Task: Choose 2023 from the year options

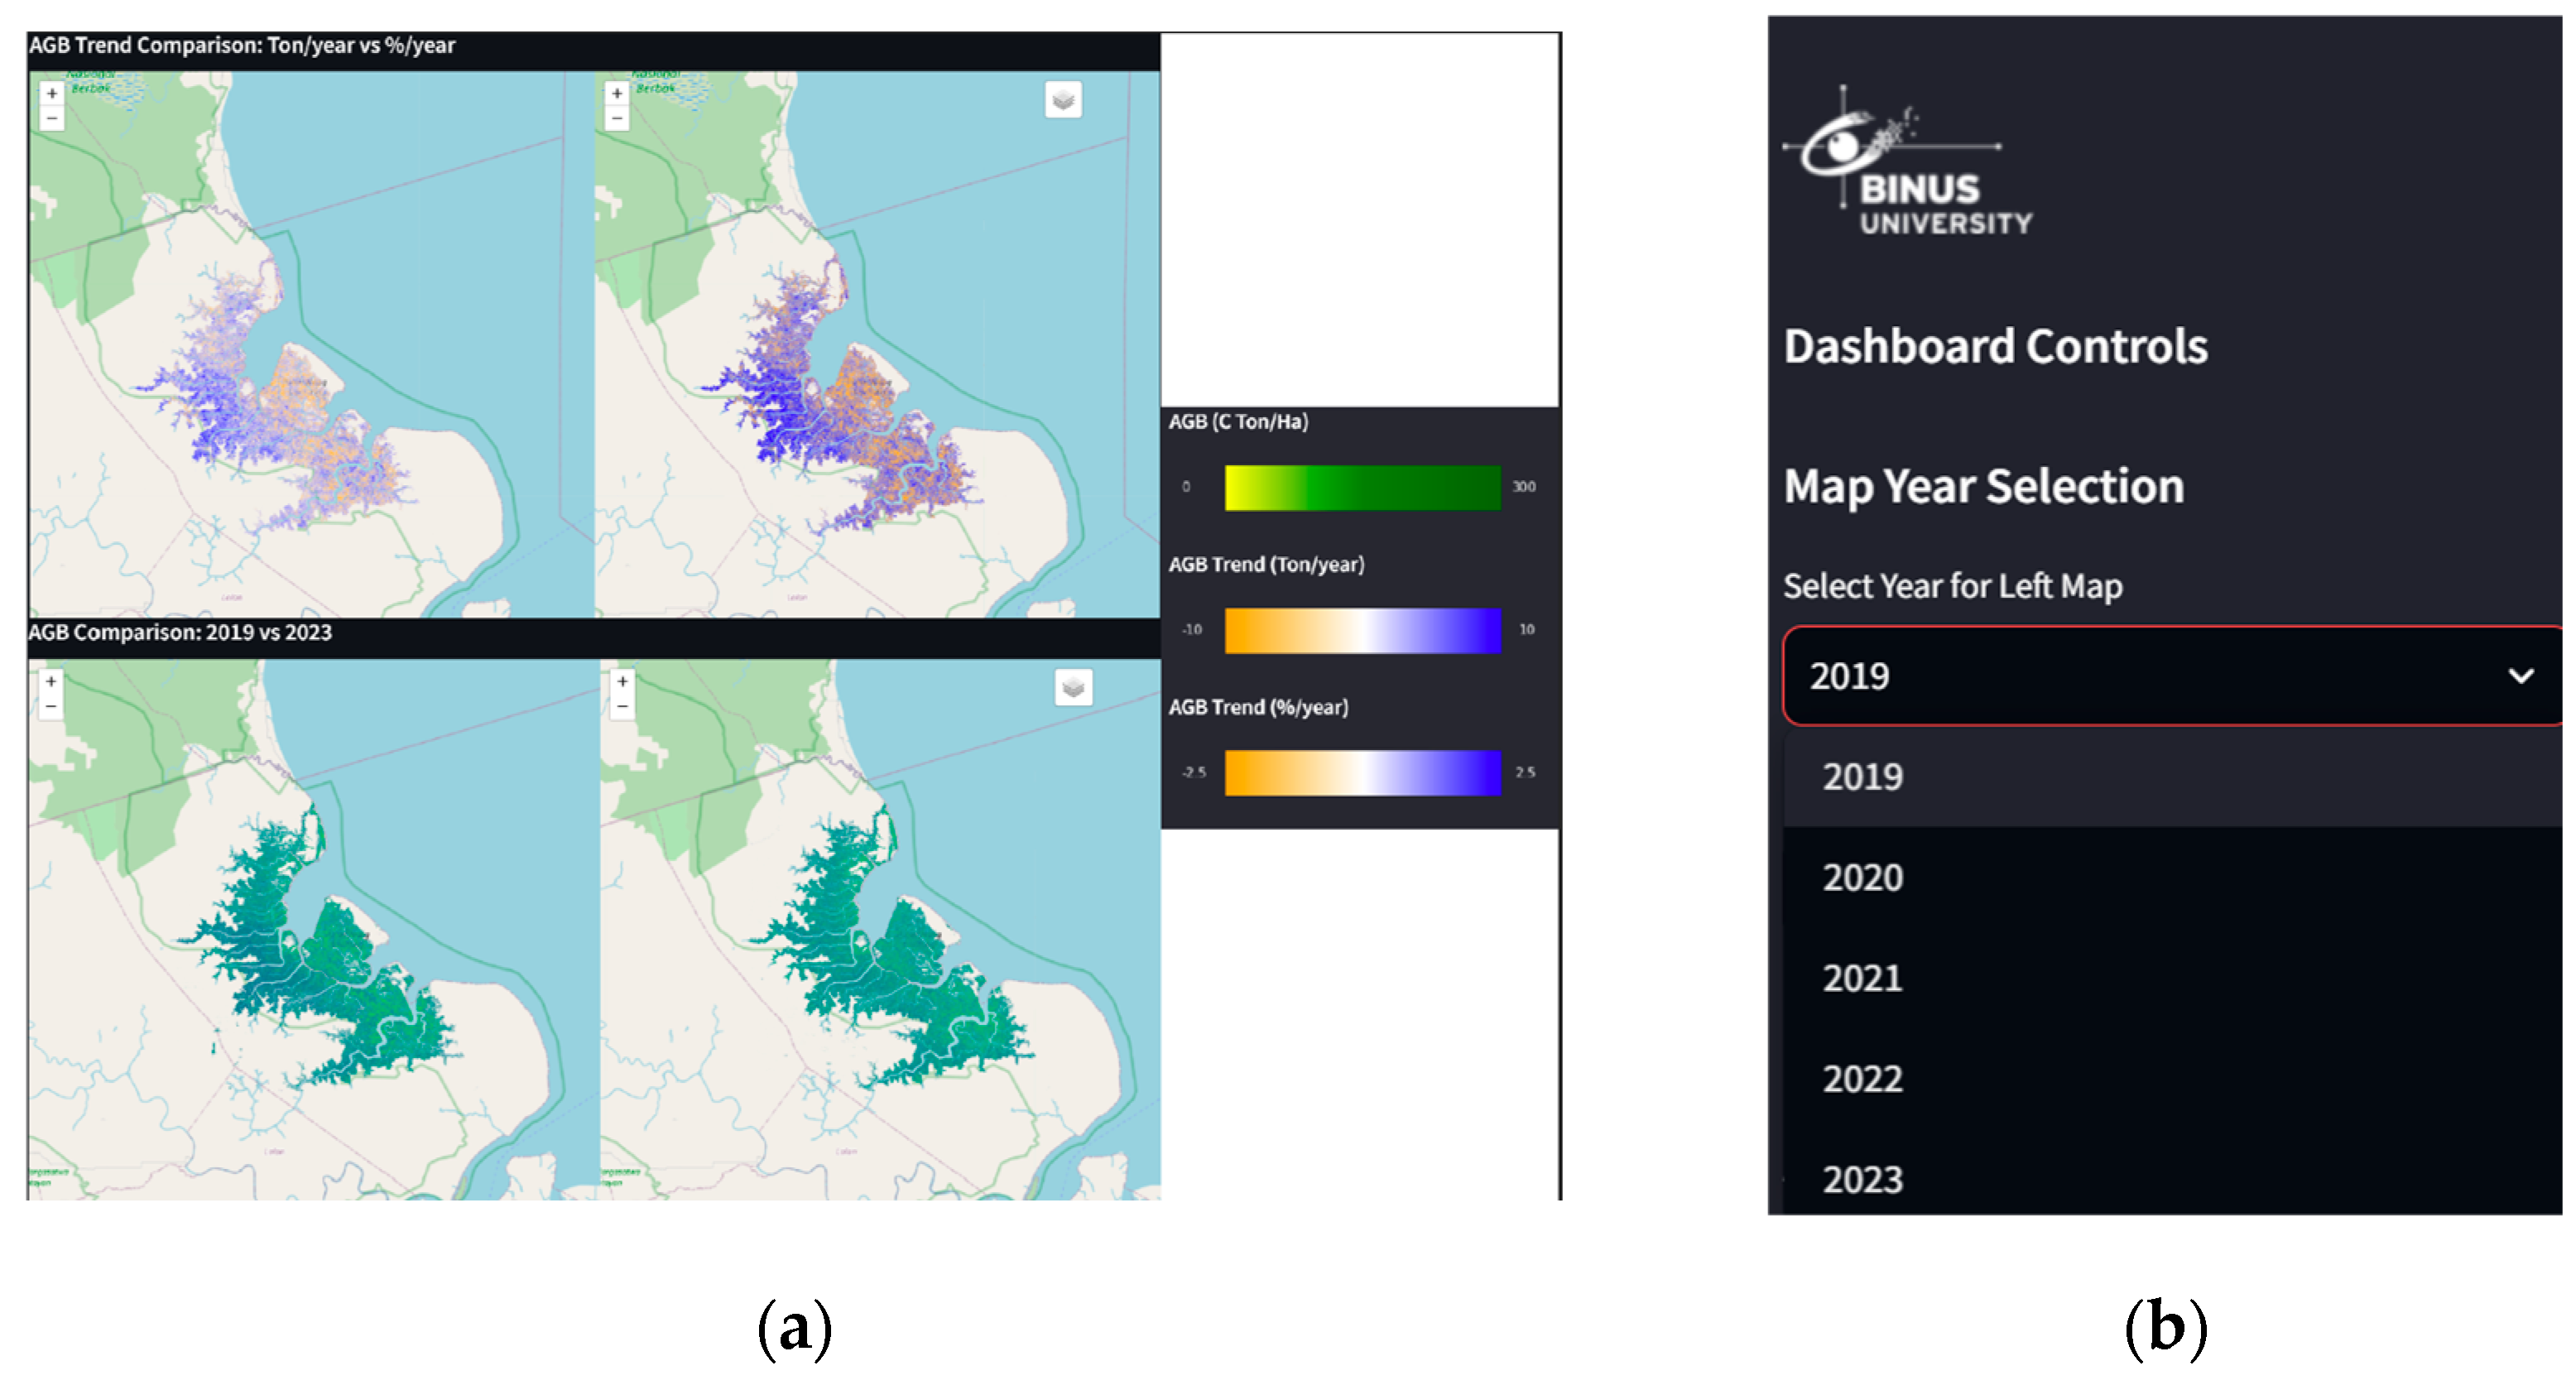Action: click(1863, 1180)
